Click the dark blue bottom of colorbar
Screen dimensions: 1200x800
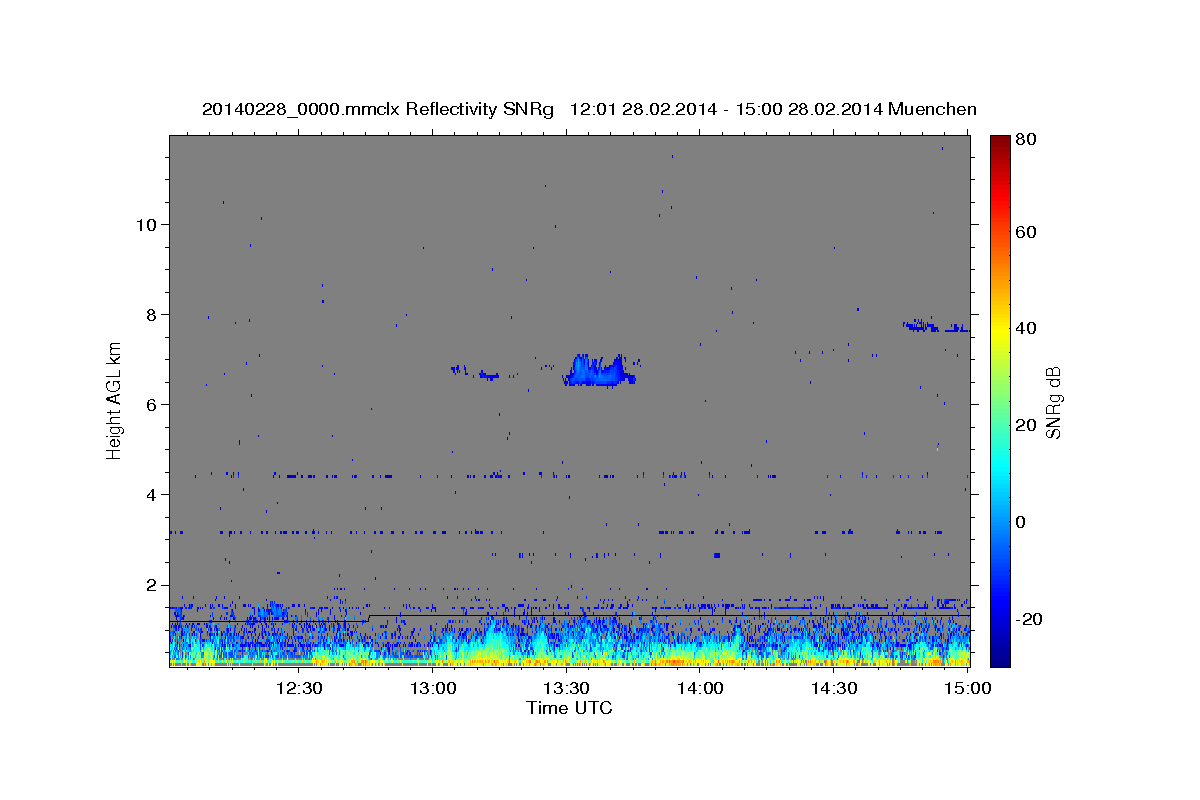click(x=1000, y=655)
